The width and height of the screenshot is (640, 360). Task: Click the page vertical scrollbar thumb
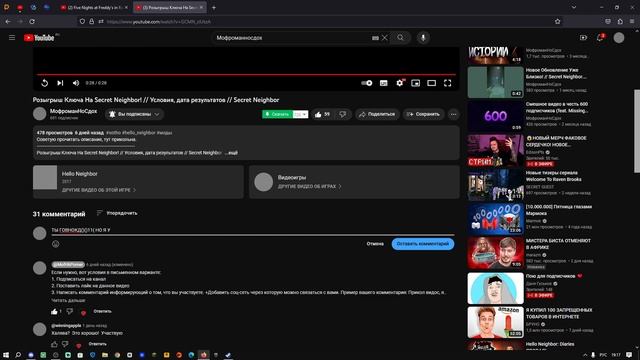pyautogui.click(x=637, y=131)
